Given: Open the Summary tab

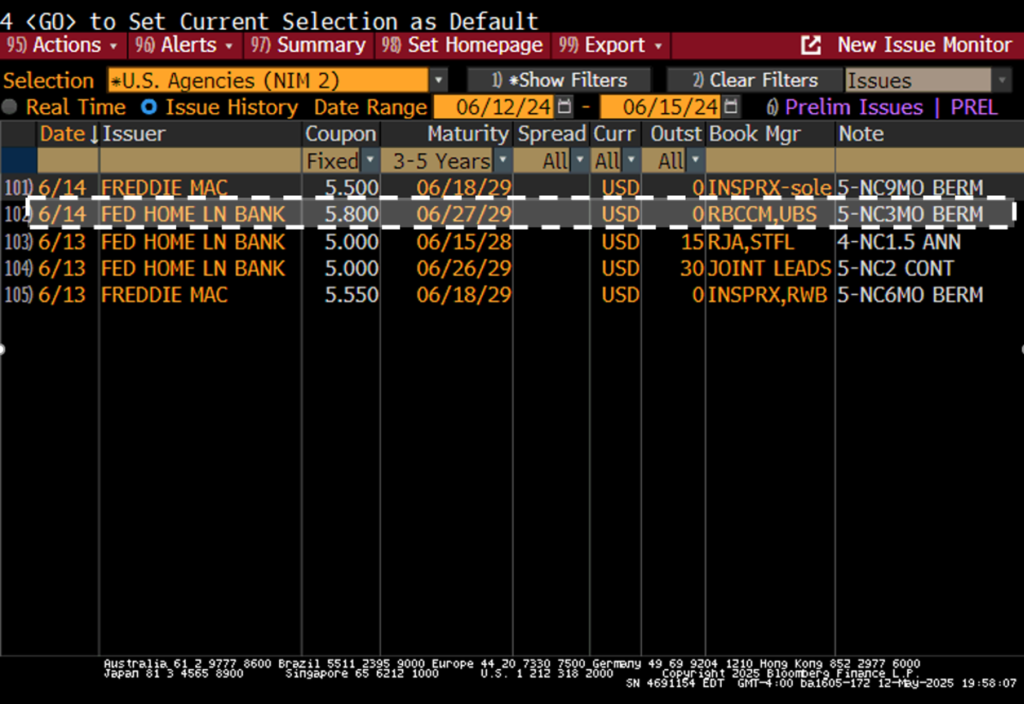Looking at the screenshot, I should pos(308,45).
